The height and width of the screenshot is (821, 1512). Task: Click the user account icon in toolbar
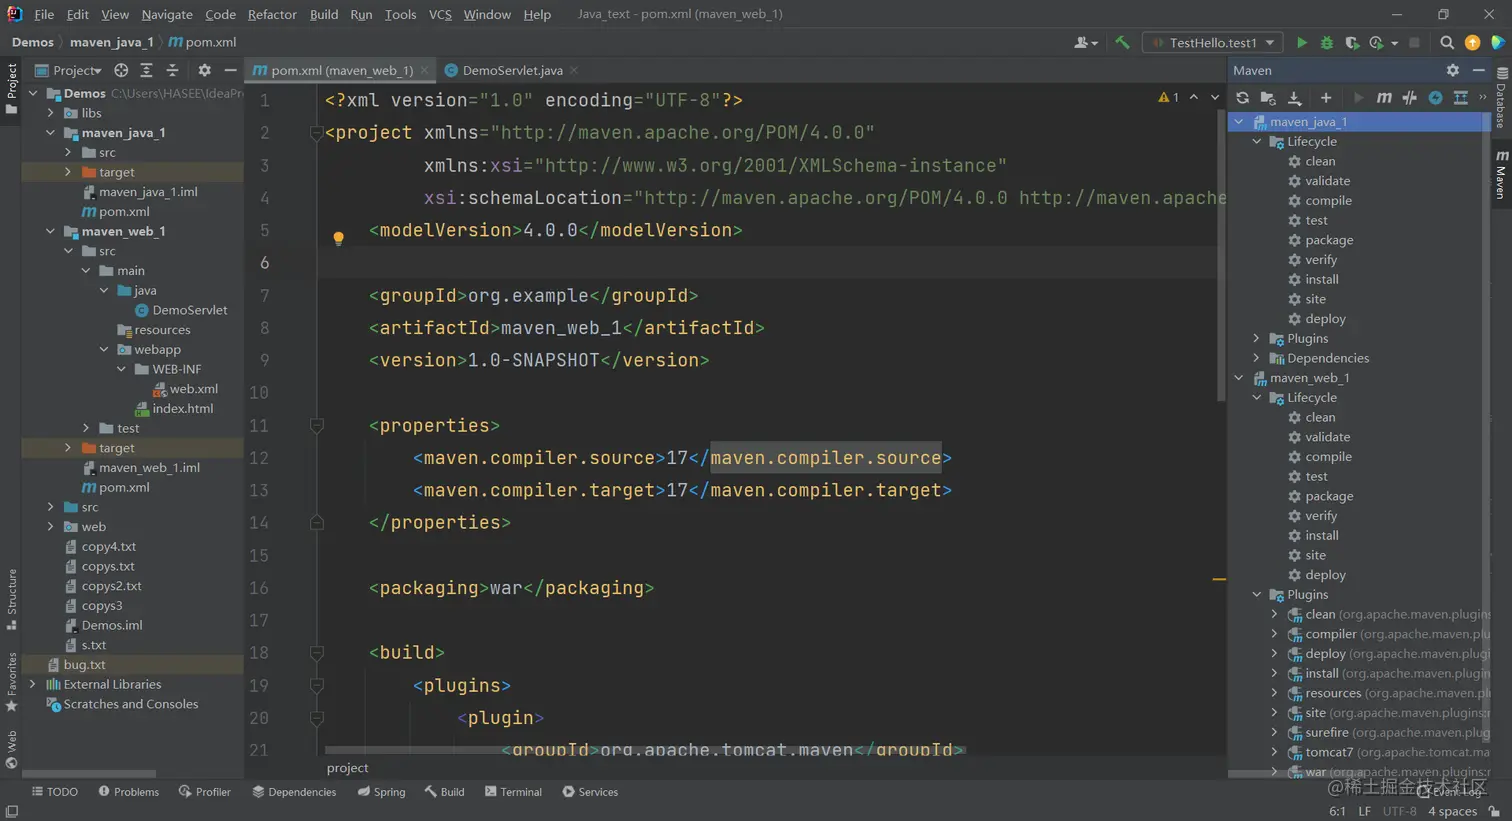tap(1085, 43)
